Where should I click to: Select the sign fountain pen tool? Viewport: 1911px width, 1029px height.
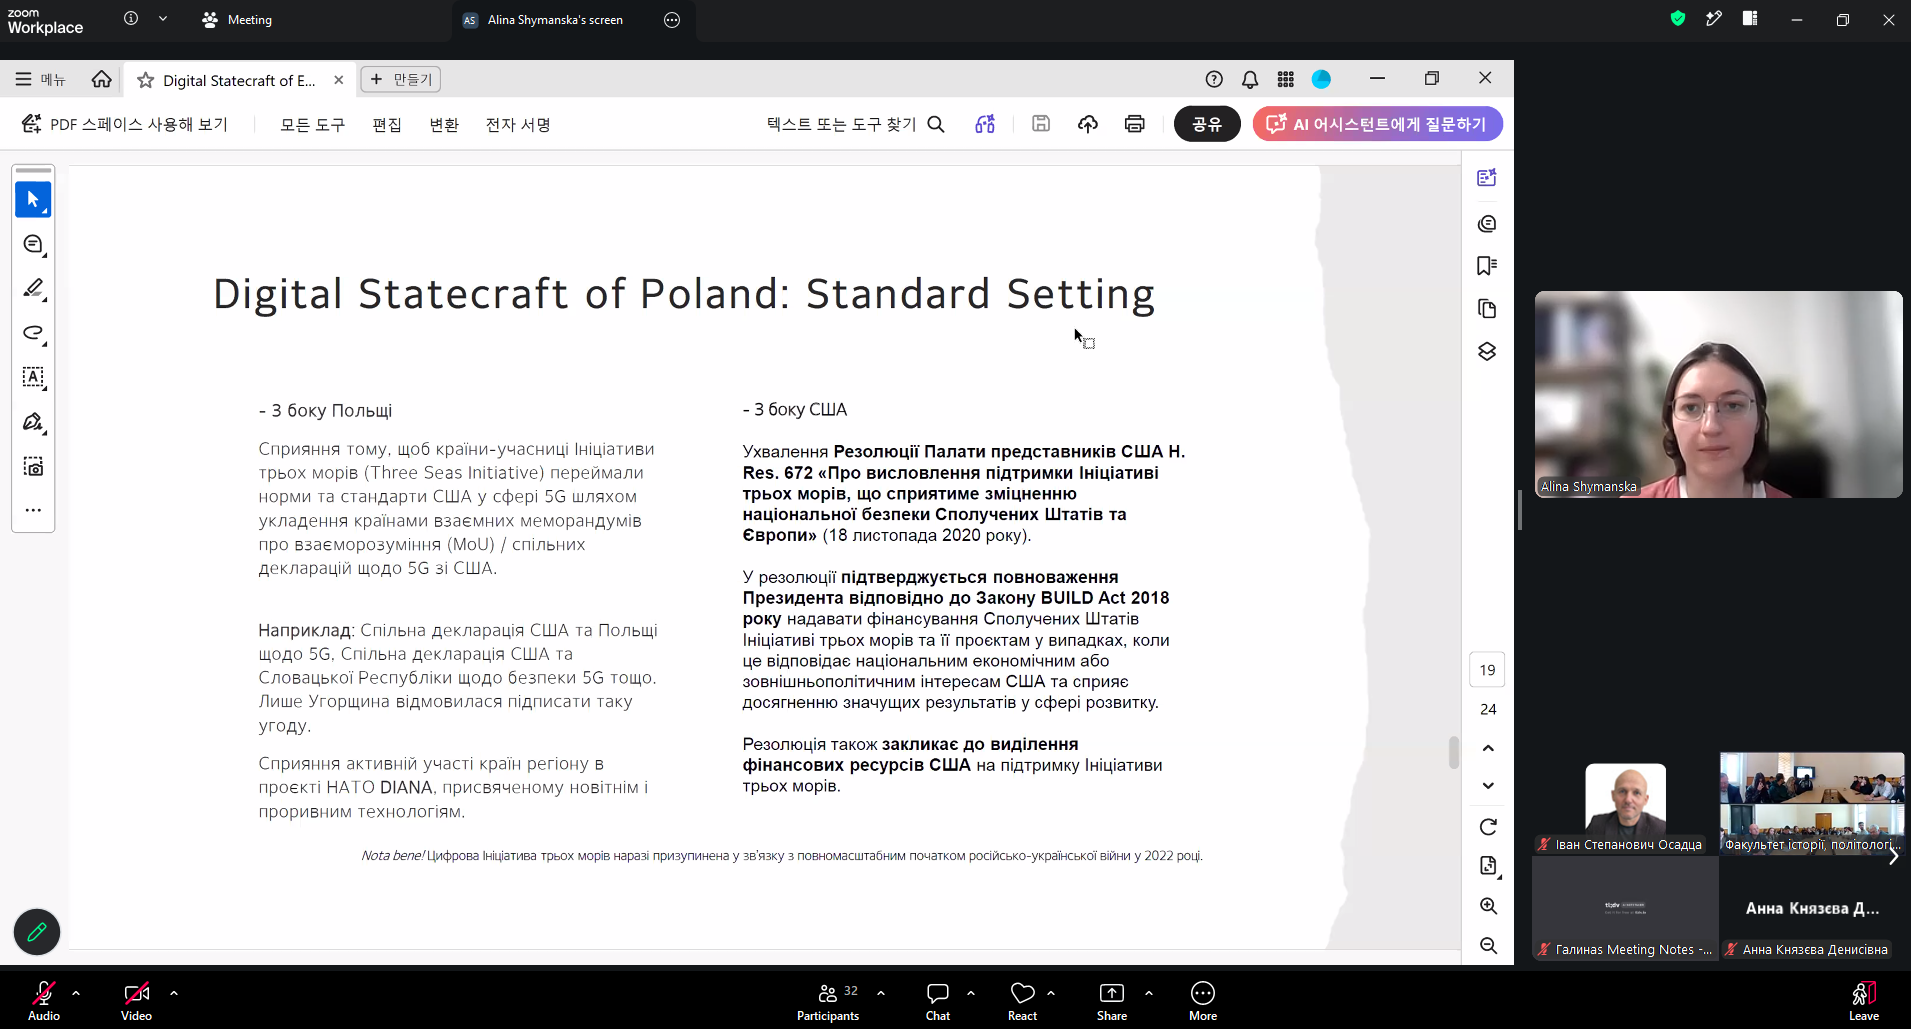[33, 422]
